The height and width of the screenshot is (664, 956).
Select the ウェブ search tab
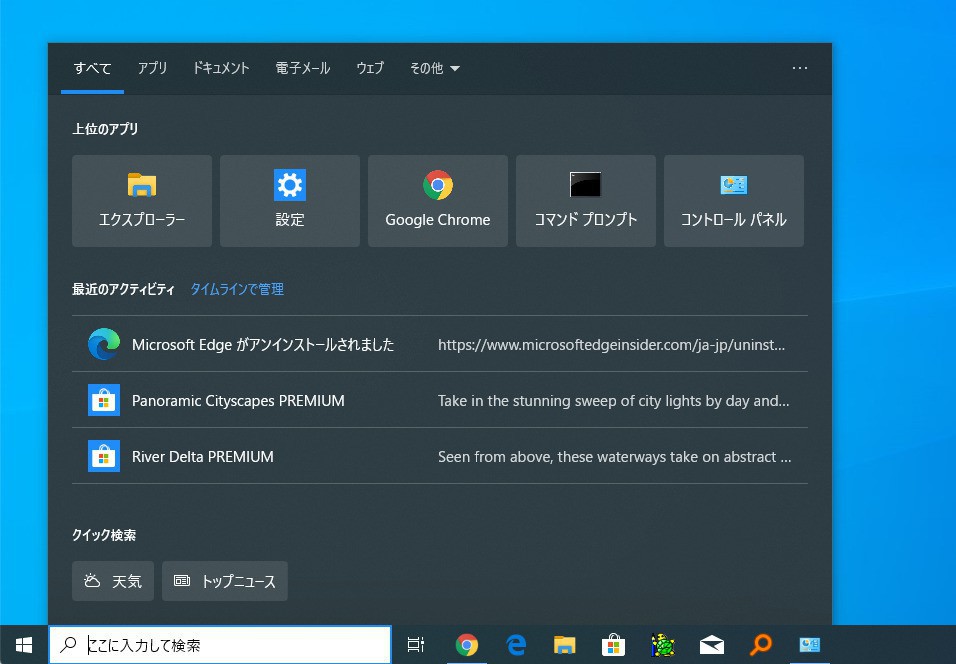370,68
